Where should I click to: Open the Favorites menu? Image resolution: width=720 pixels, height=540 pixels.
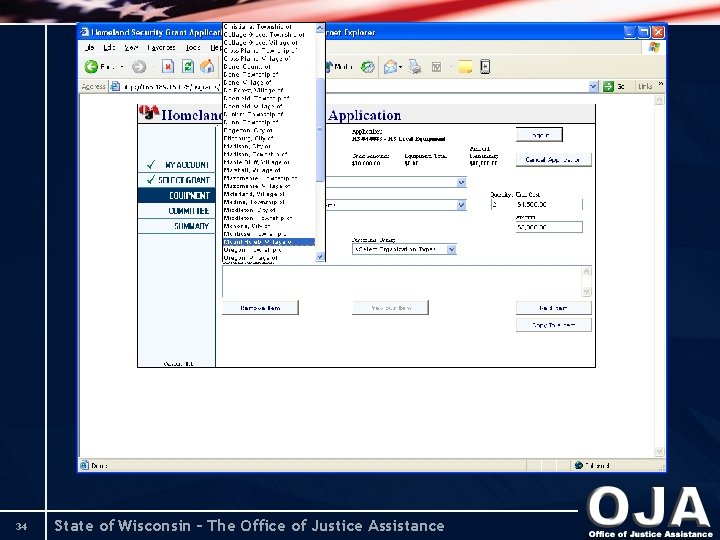161,47
